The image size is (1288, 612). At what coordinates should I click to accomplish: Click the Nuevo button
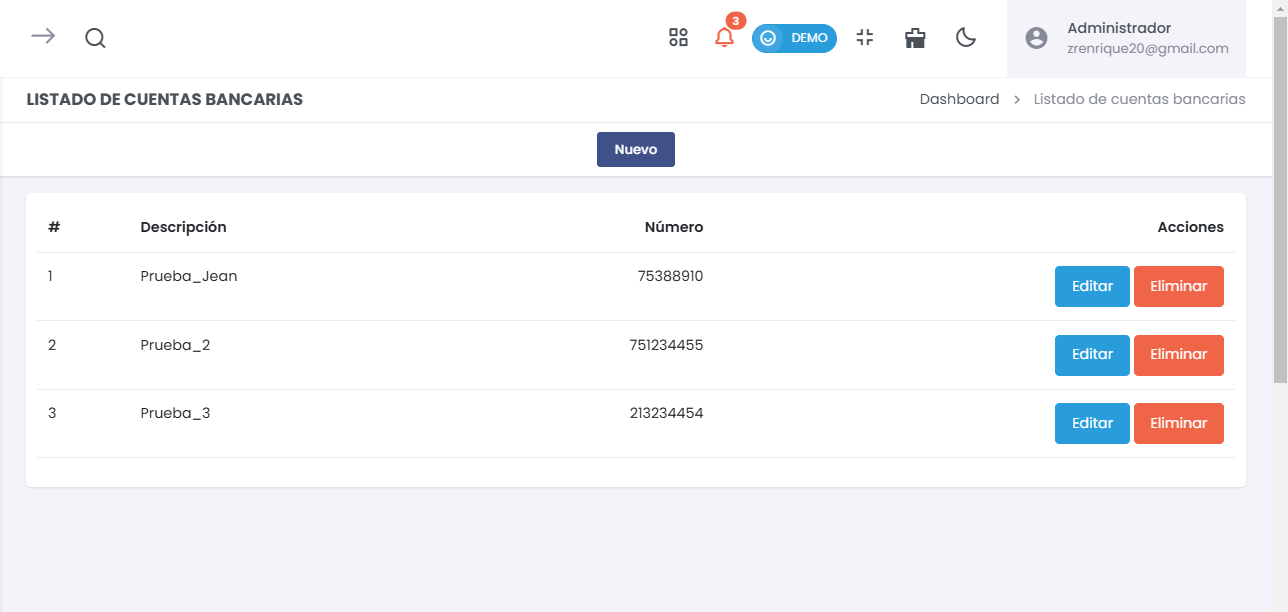click(x=636, y=149)
